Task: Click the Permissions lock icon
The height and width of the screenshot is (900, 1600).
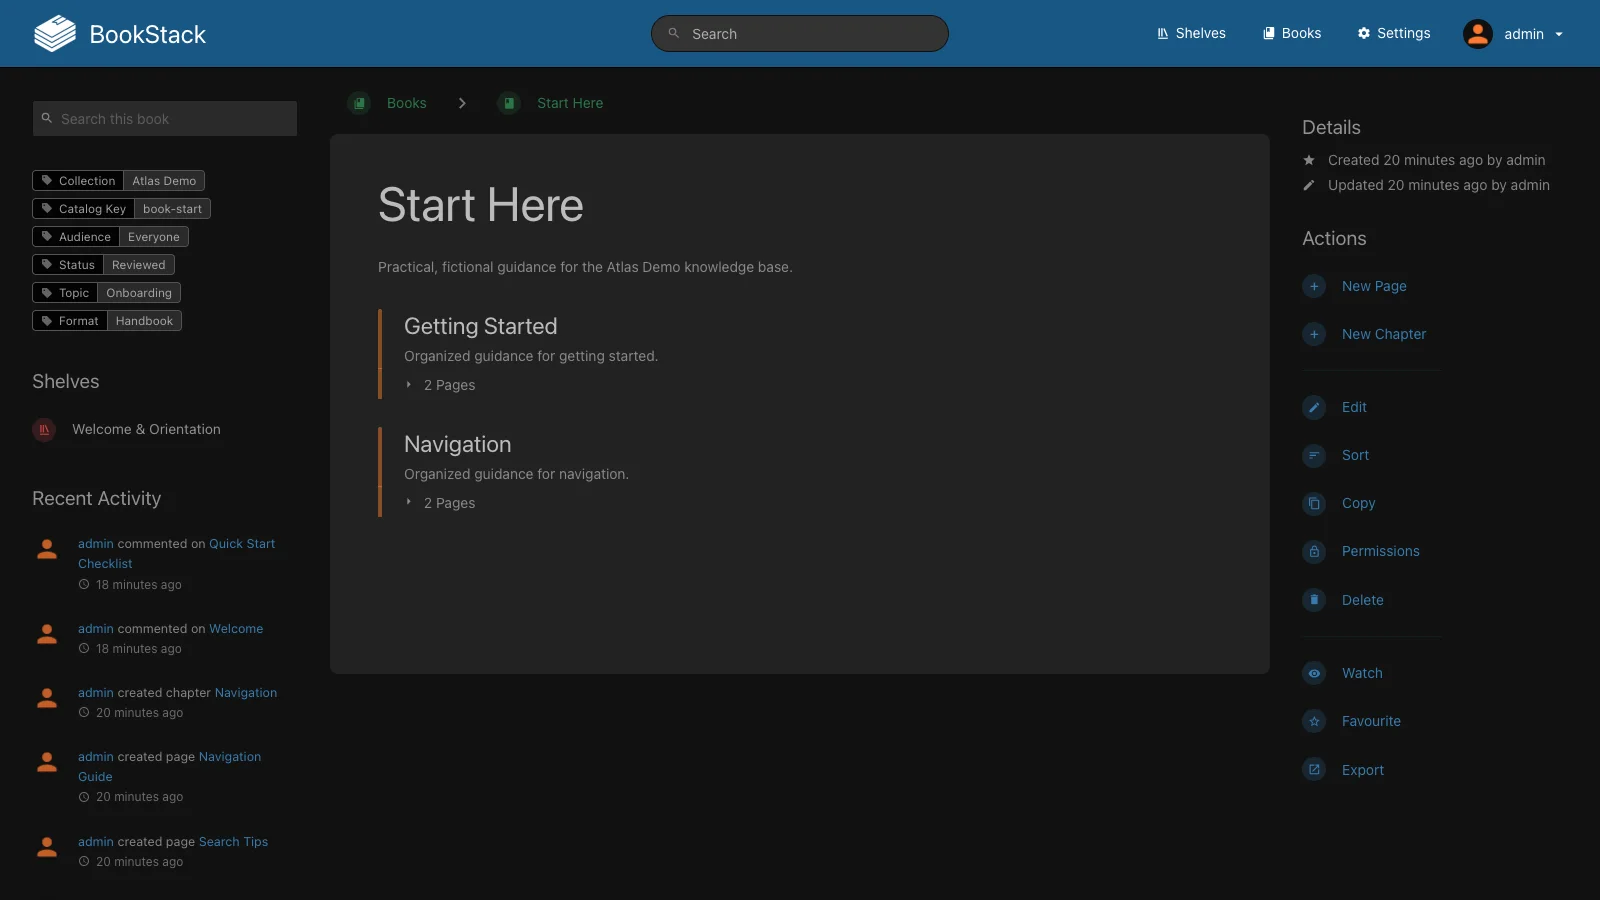Action: pos(1314,551)
